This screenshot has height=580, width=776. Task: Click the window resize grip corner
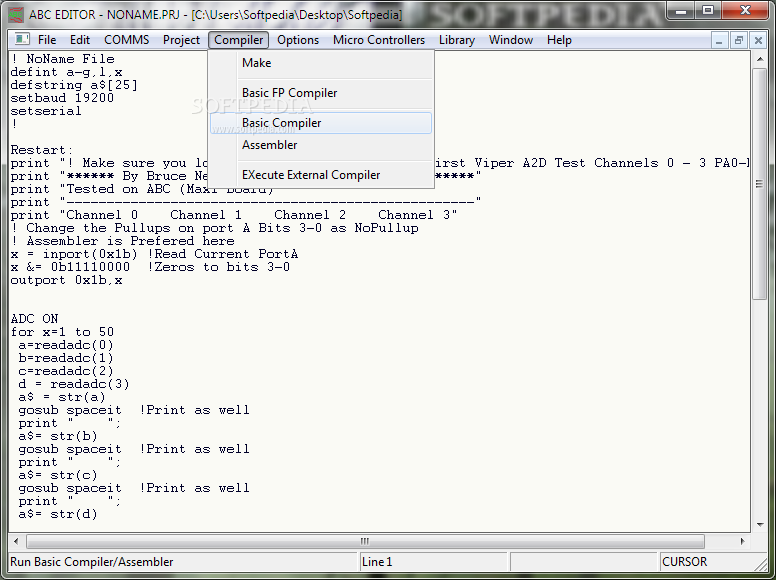(761, 564)
